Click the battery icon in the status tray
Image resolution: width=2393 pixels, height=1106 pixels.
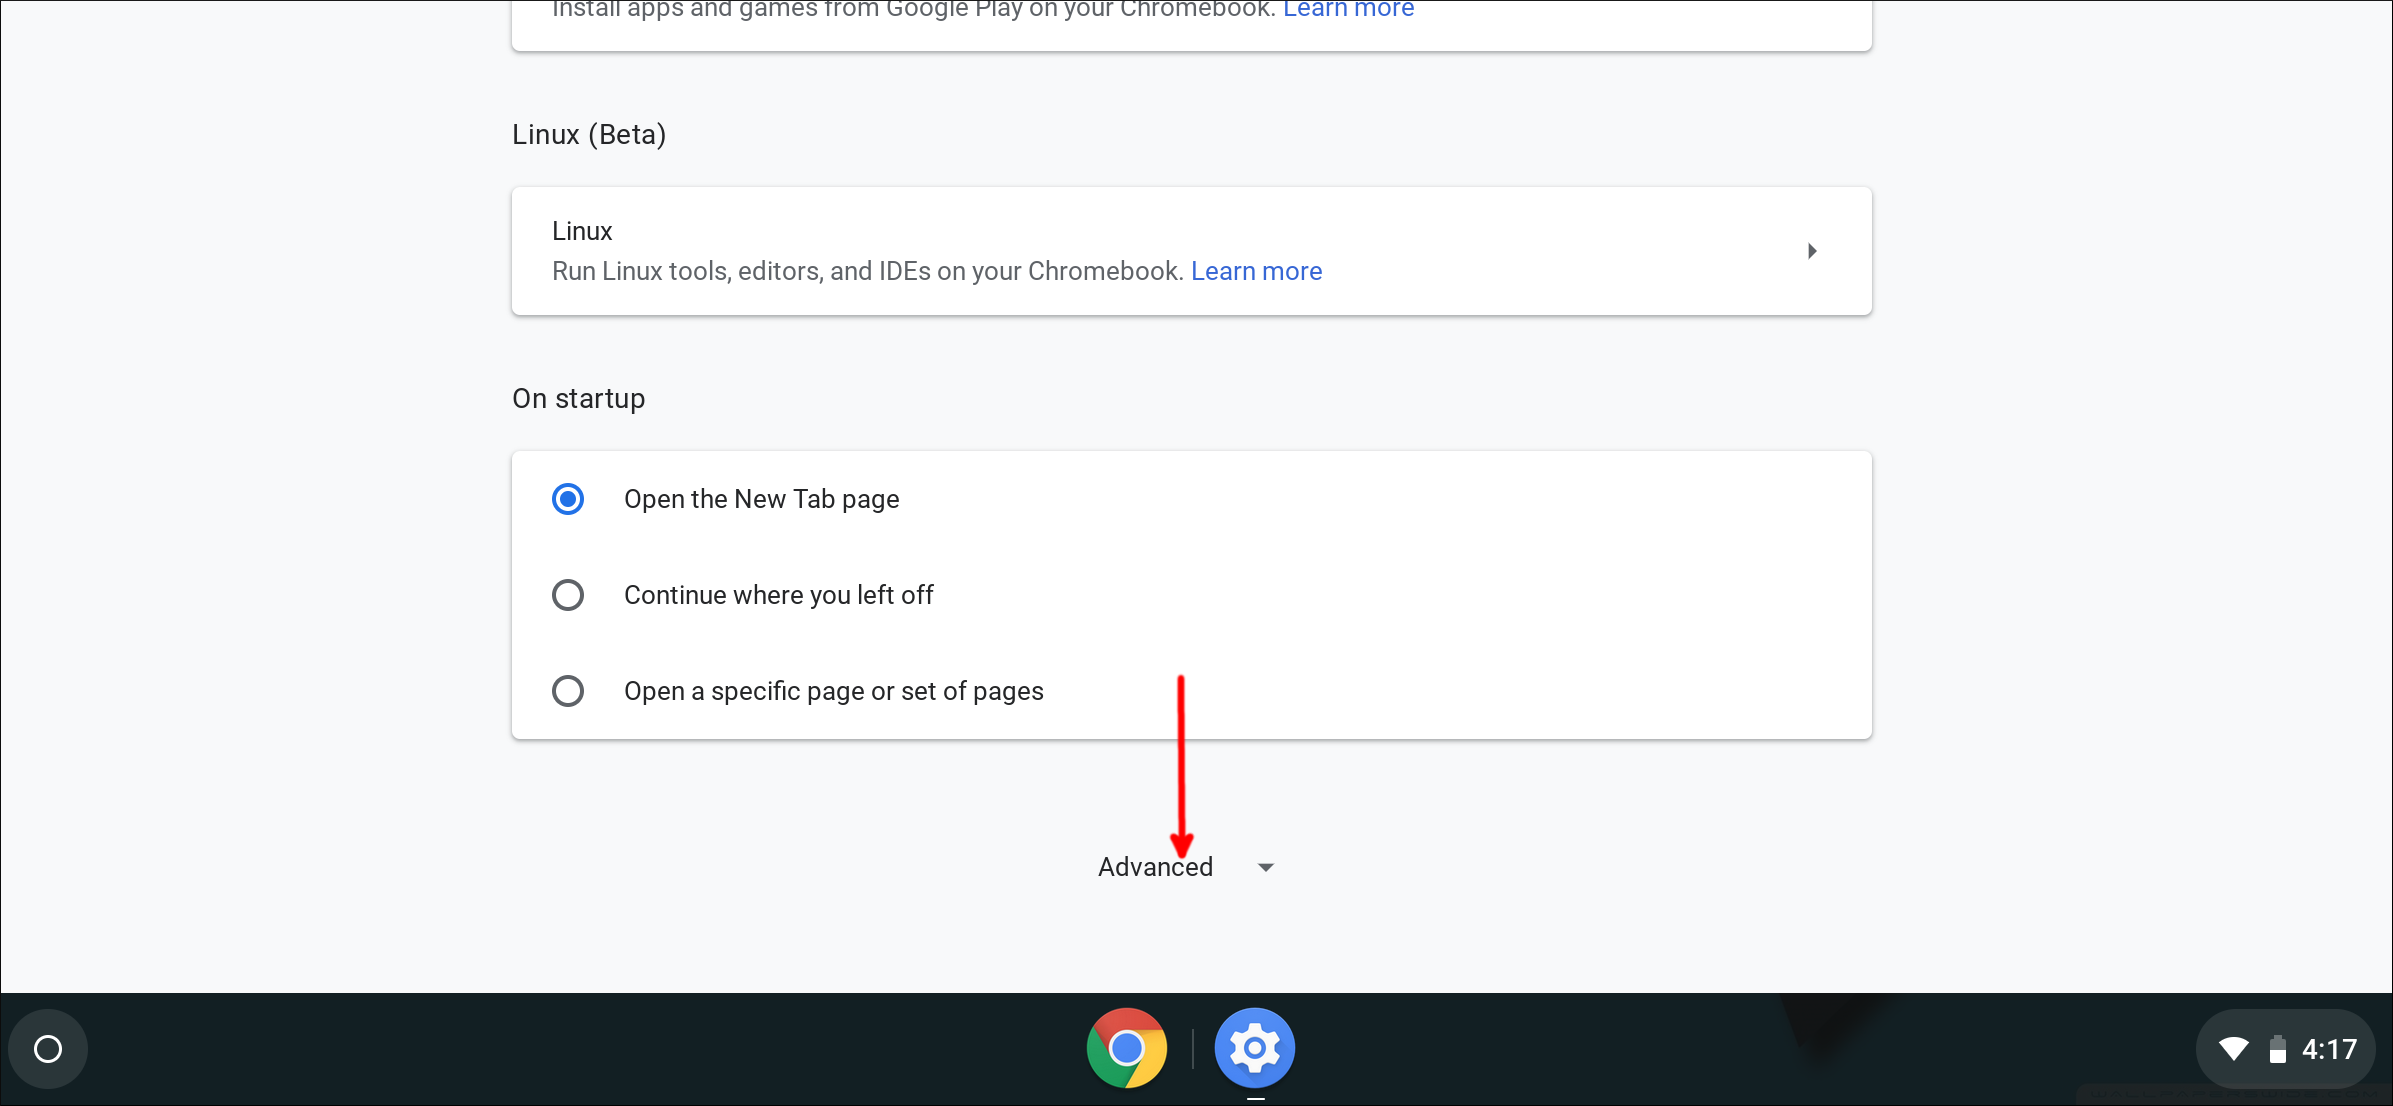[x=2277, y=1048]
